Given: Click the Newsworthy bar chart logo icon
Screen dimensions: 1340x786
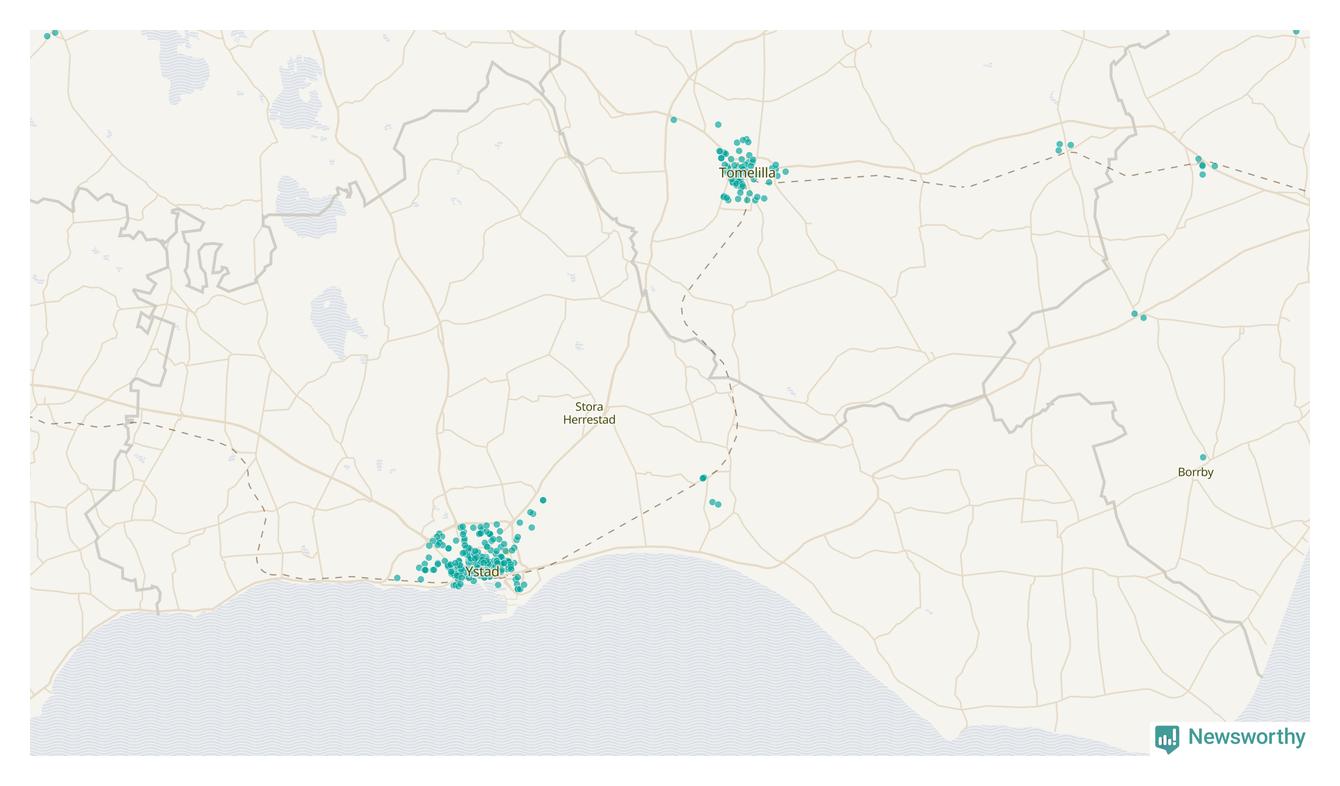Looking at the screenshot, I should [1166, 738].
